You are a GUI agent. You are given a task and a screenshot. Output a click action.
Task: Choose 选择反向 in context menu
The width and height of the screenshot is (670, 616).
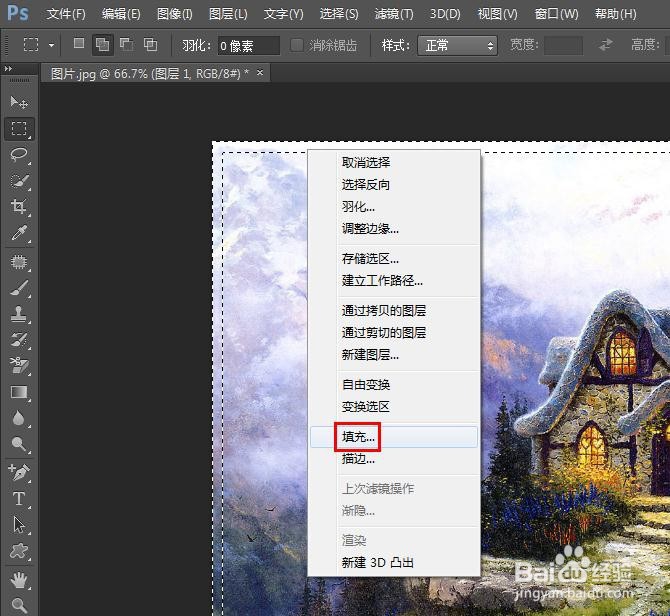[394, 185]
